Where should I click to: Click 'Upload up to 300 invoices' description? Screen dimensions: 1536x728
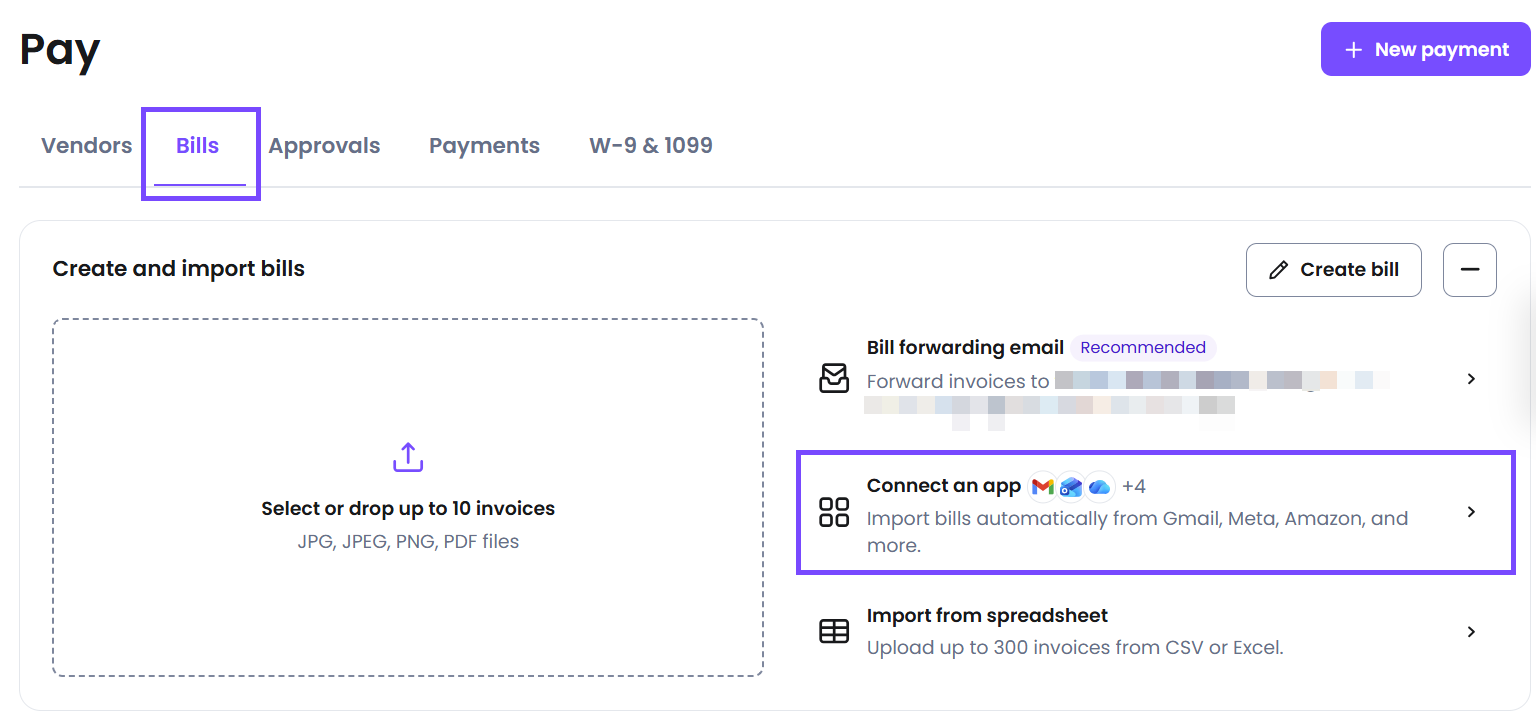pyautogui.click(x=1075, y=648)
